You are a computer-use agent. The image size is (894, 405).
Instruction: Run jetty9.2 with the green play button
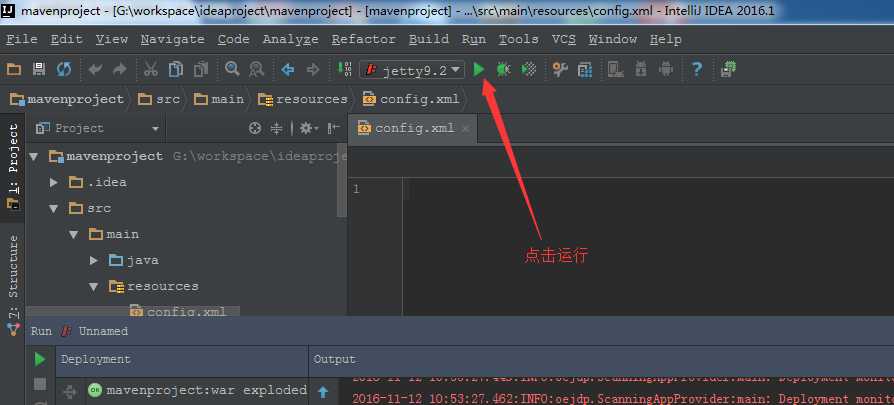click(479, 70)
